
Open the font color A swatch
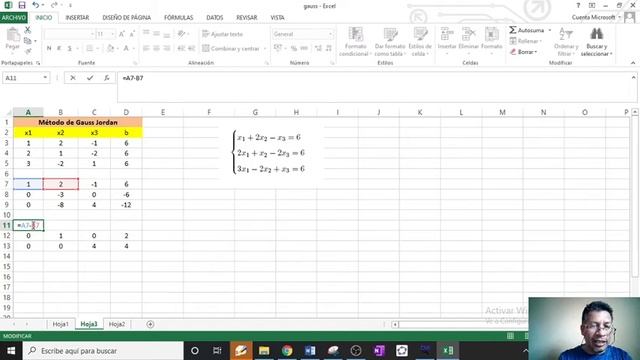pos(126,49)
